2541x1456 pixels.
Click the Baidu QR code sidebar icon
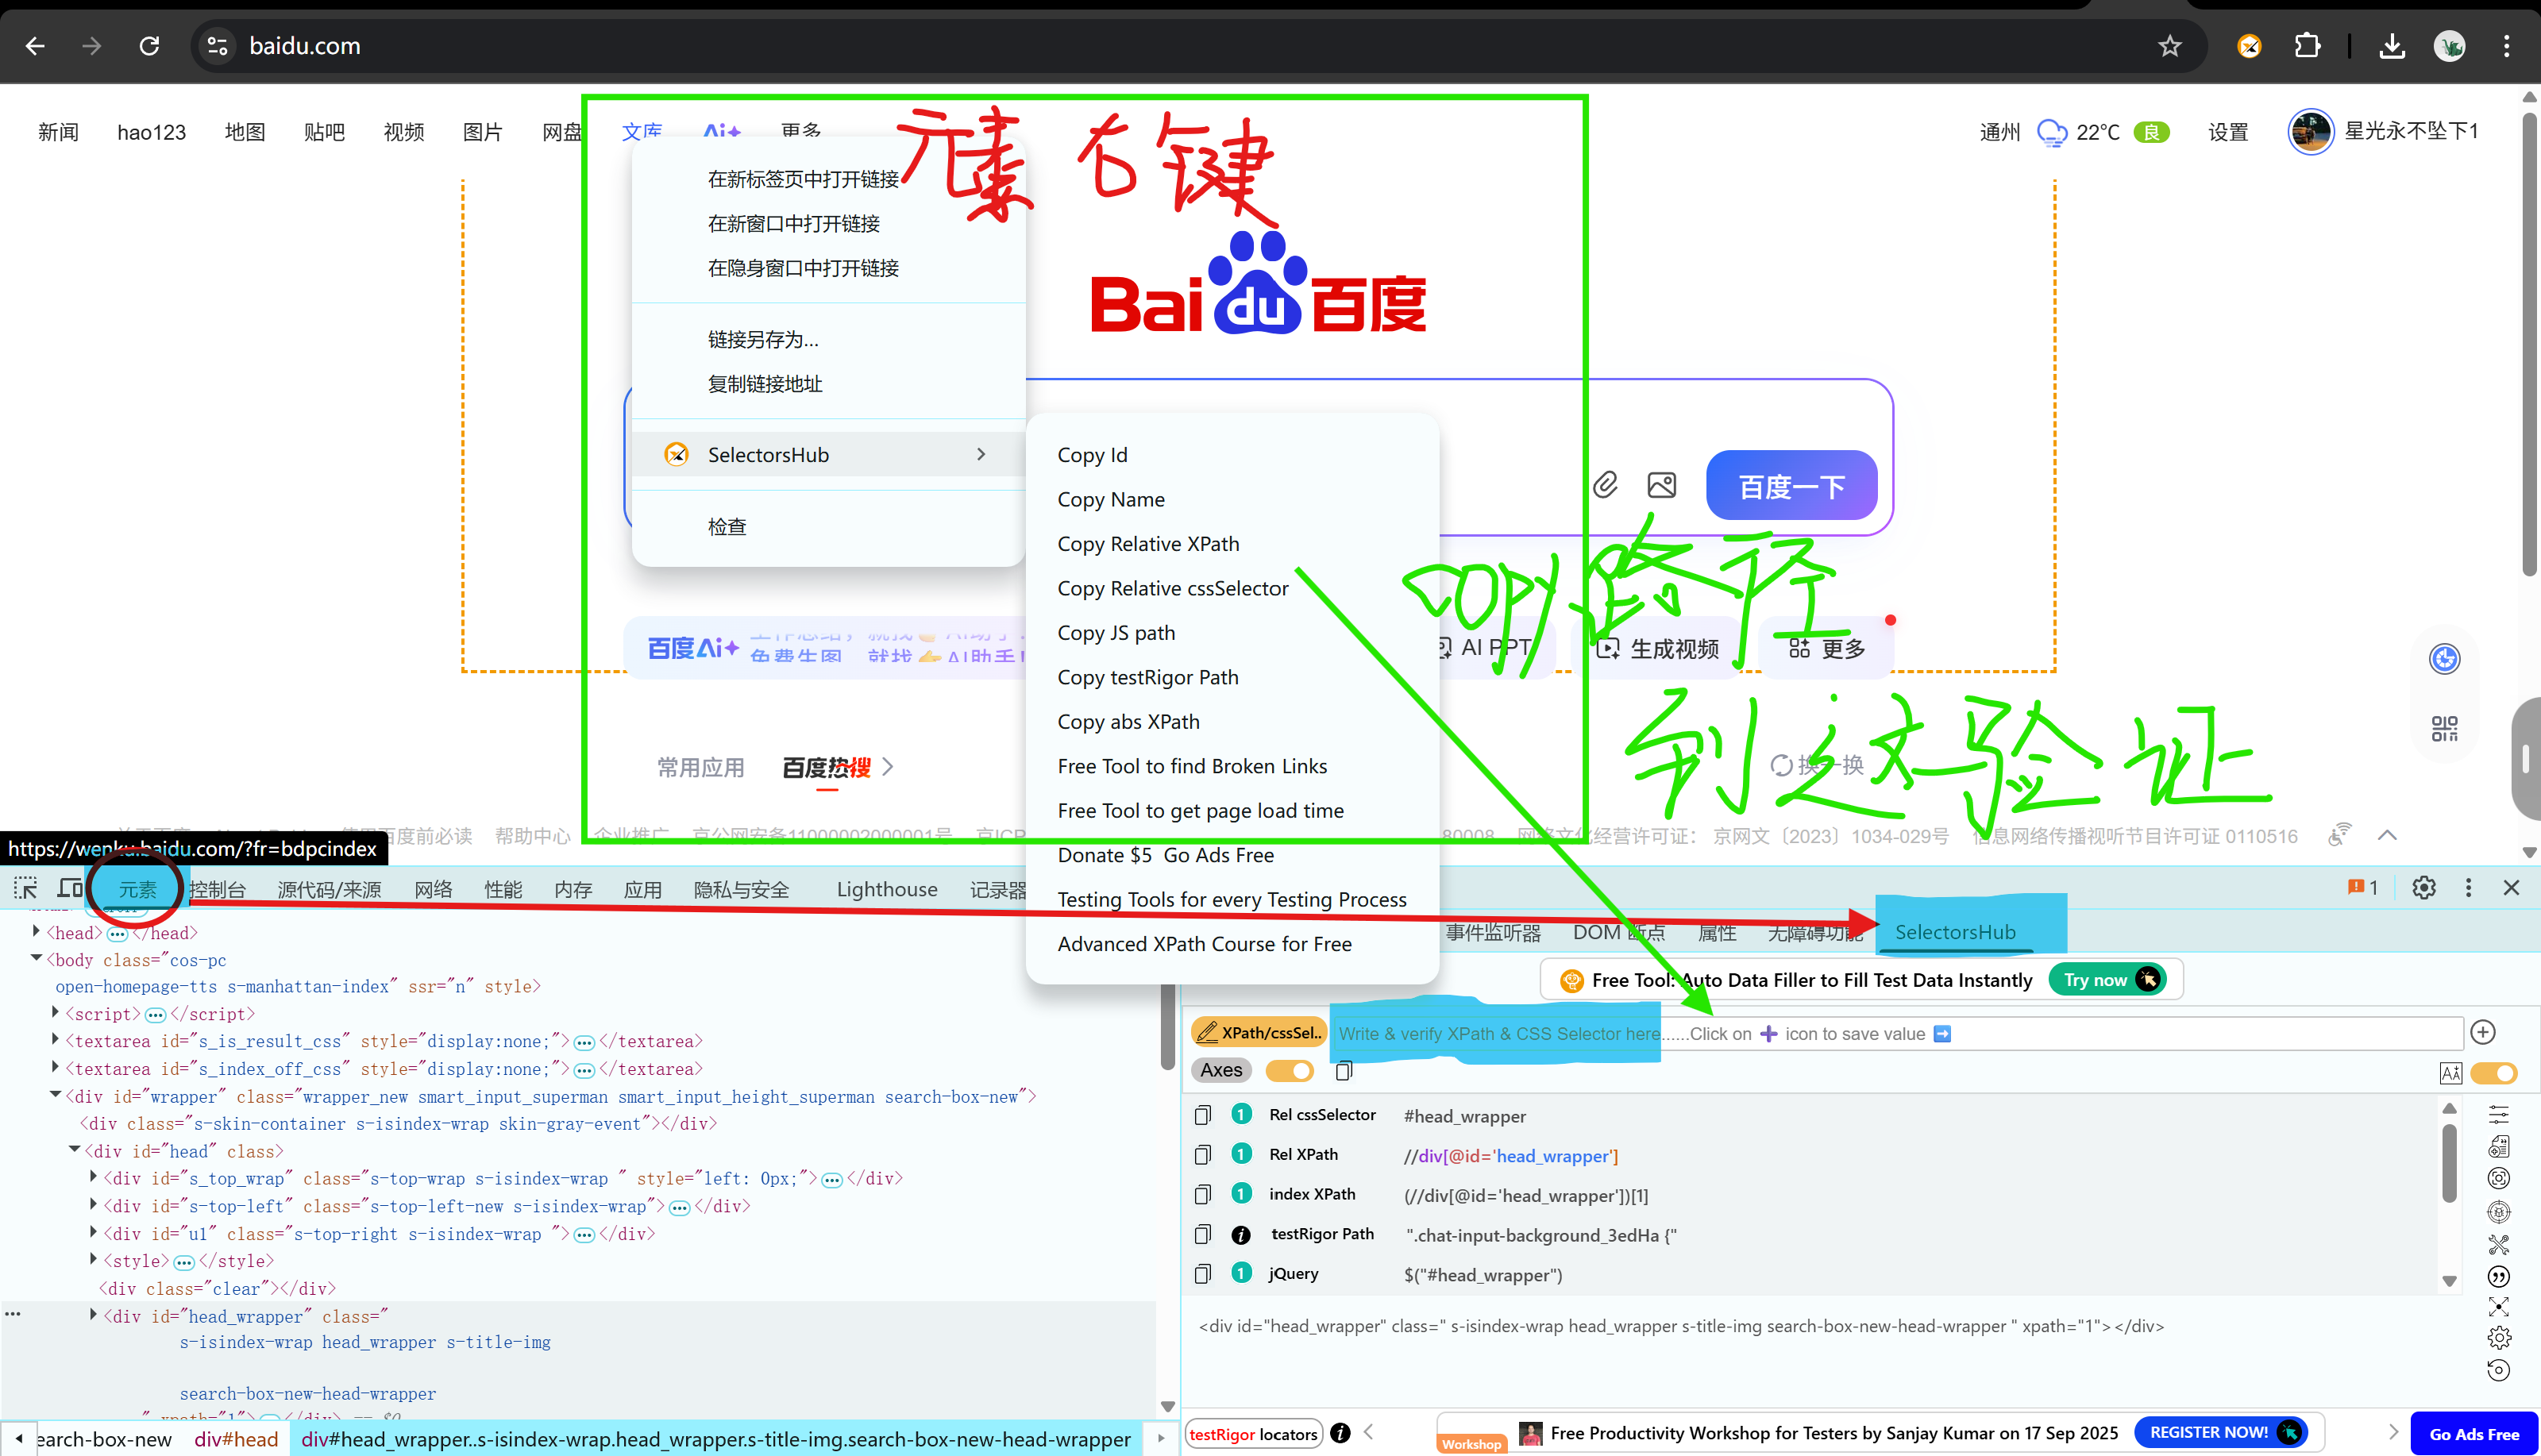(2445, 728)
